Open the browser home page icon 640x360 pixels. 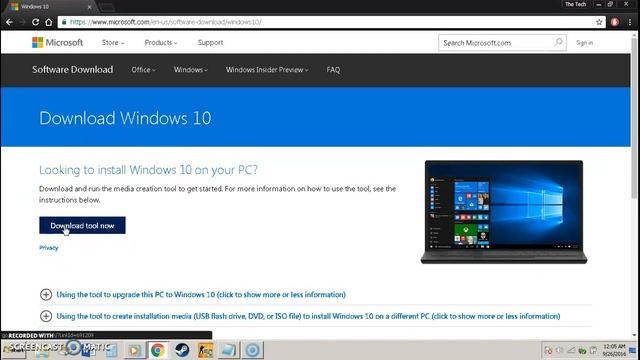(x=49, y=22)
